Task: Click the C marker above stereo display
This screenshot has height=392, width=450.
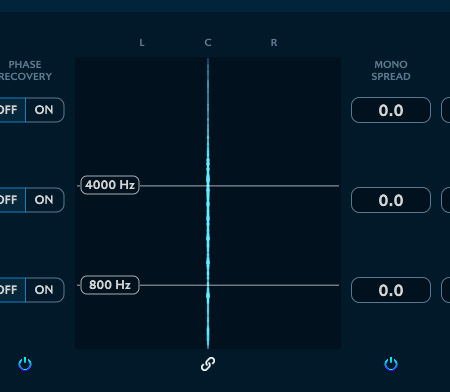Action: pos(208,43)
